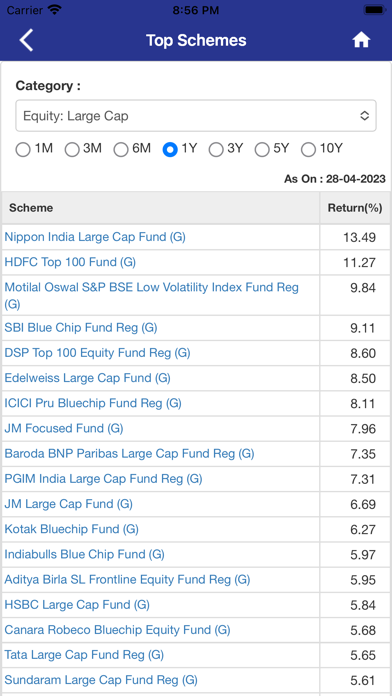Screen dimensions: 392x696
Task: Open Baroda BNP Paribas Large Cap Fund
Action: click(x=129, y=454)
